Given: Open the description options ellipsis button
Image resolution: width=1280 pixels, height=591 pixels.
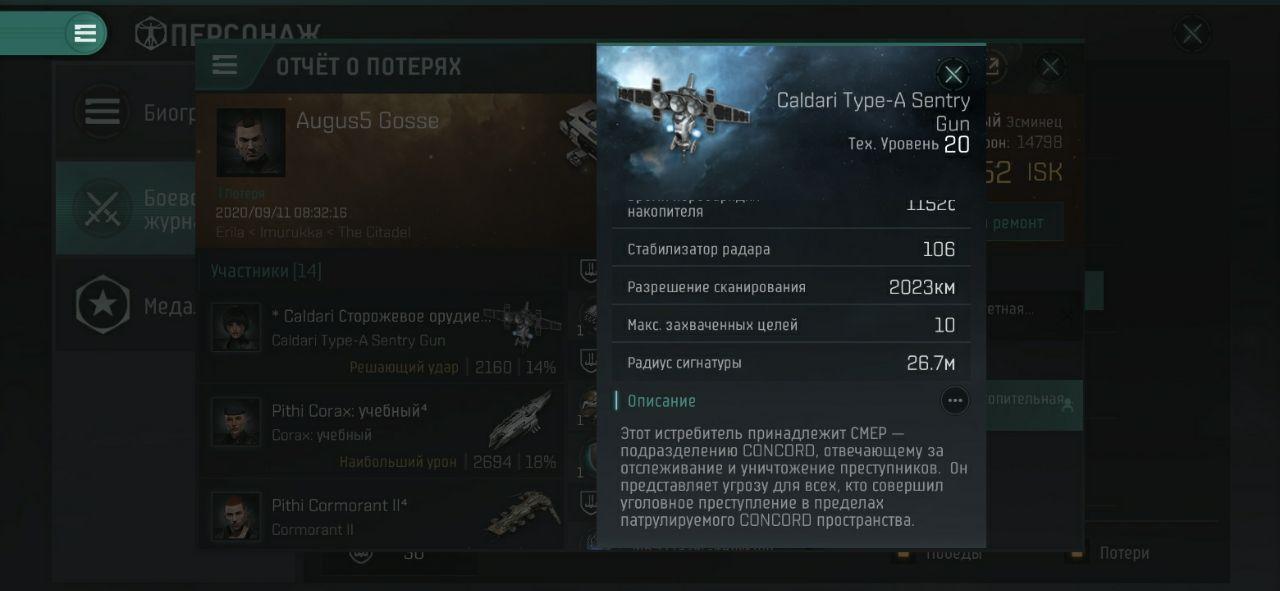Looking at the screenshot, I should click(x=955, y=401).
